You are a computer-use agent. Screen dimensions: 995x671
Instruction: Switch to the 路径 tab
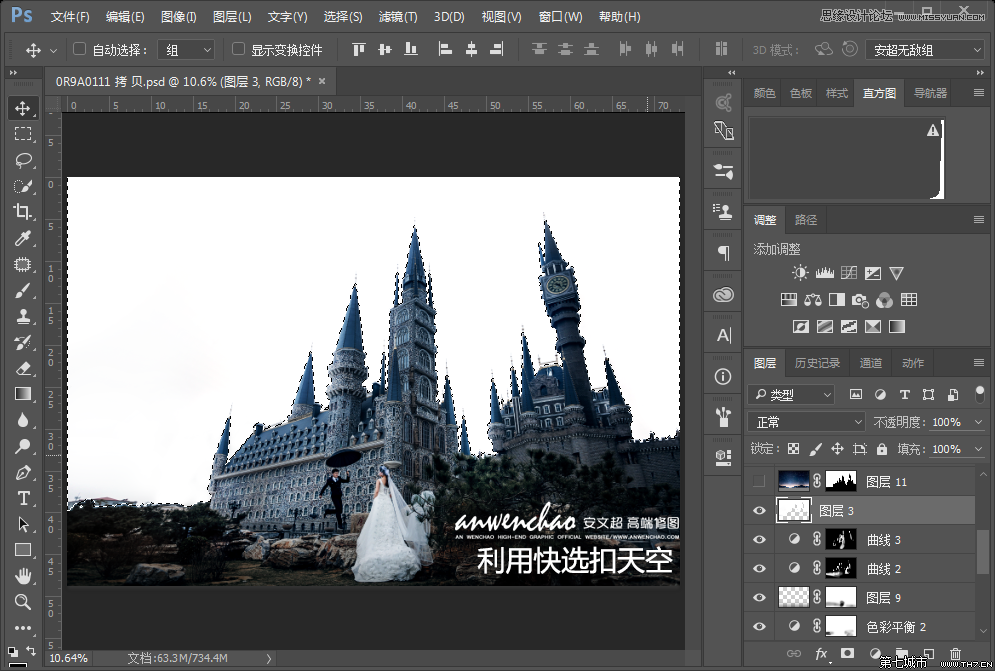click(x=806, y=220)
